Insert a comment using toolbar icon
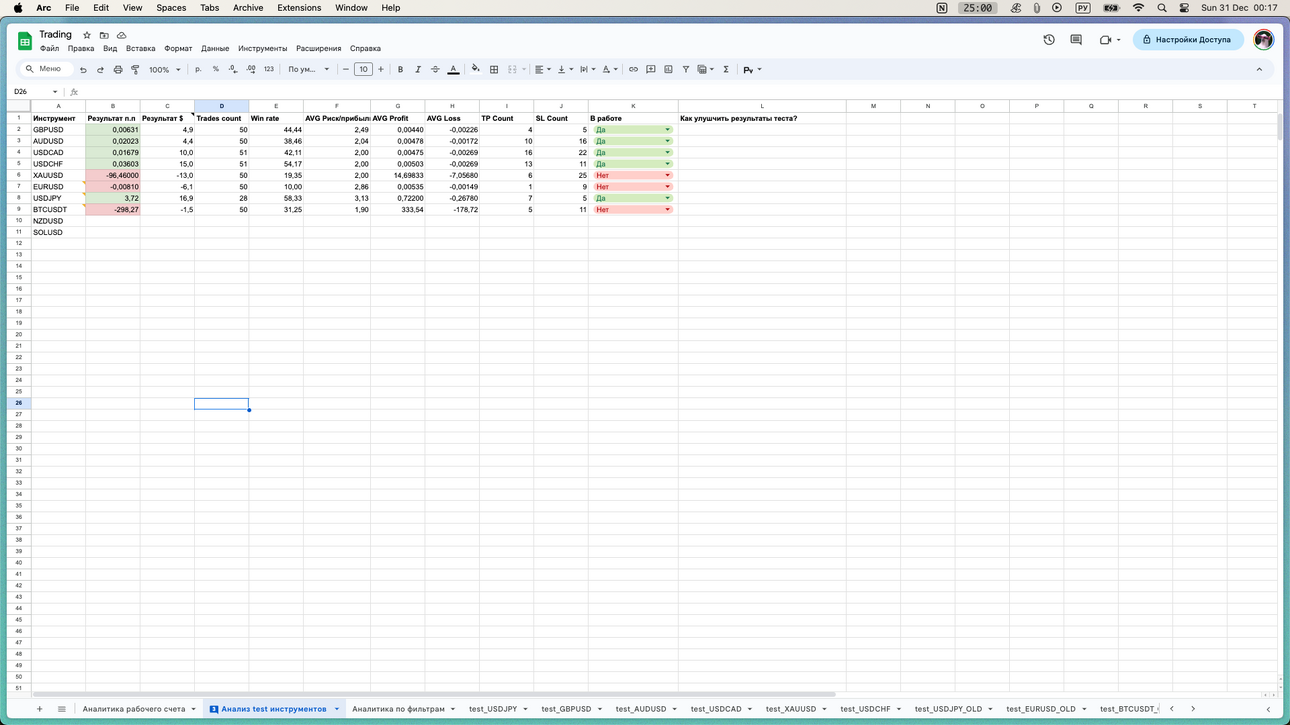Viewport: 1290px width, 725px height. (x=651, y=70)
